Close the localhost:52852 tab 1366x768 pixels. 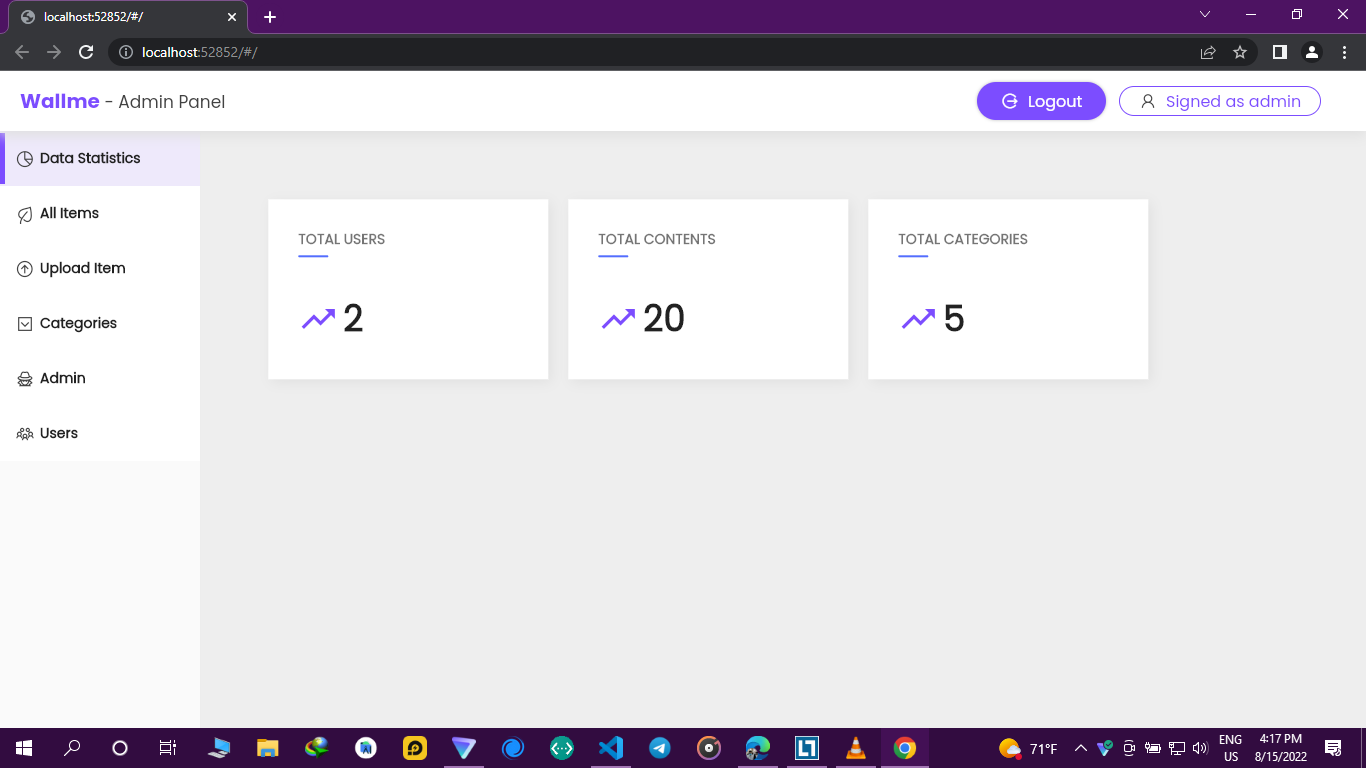(x=232, y=17)
